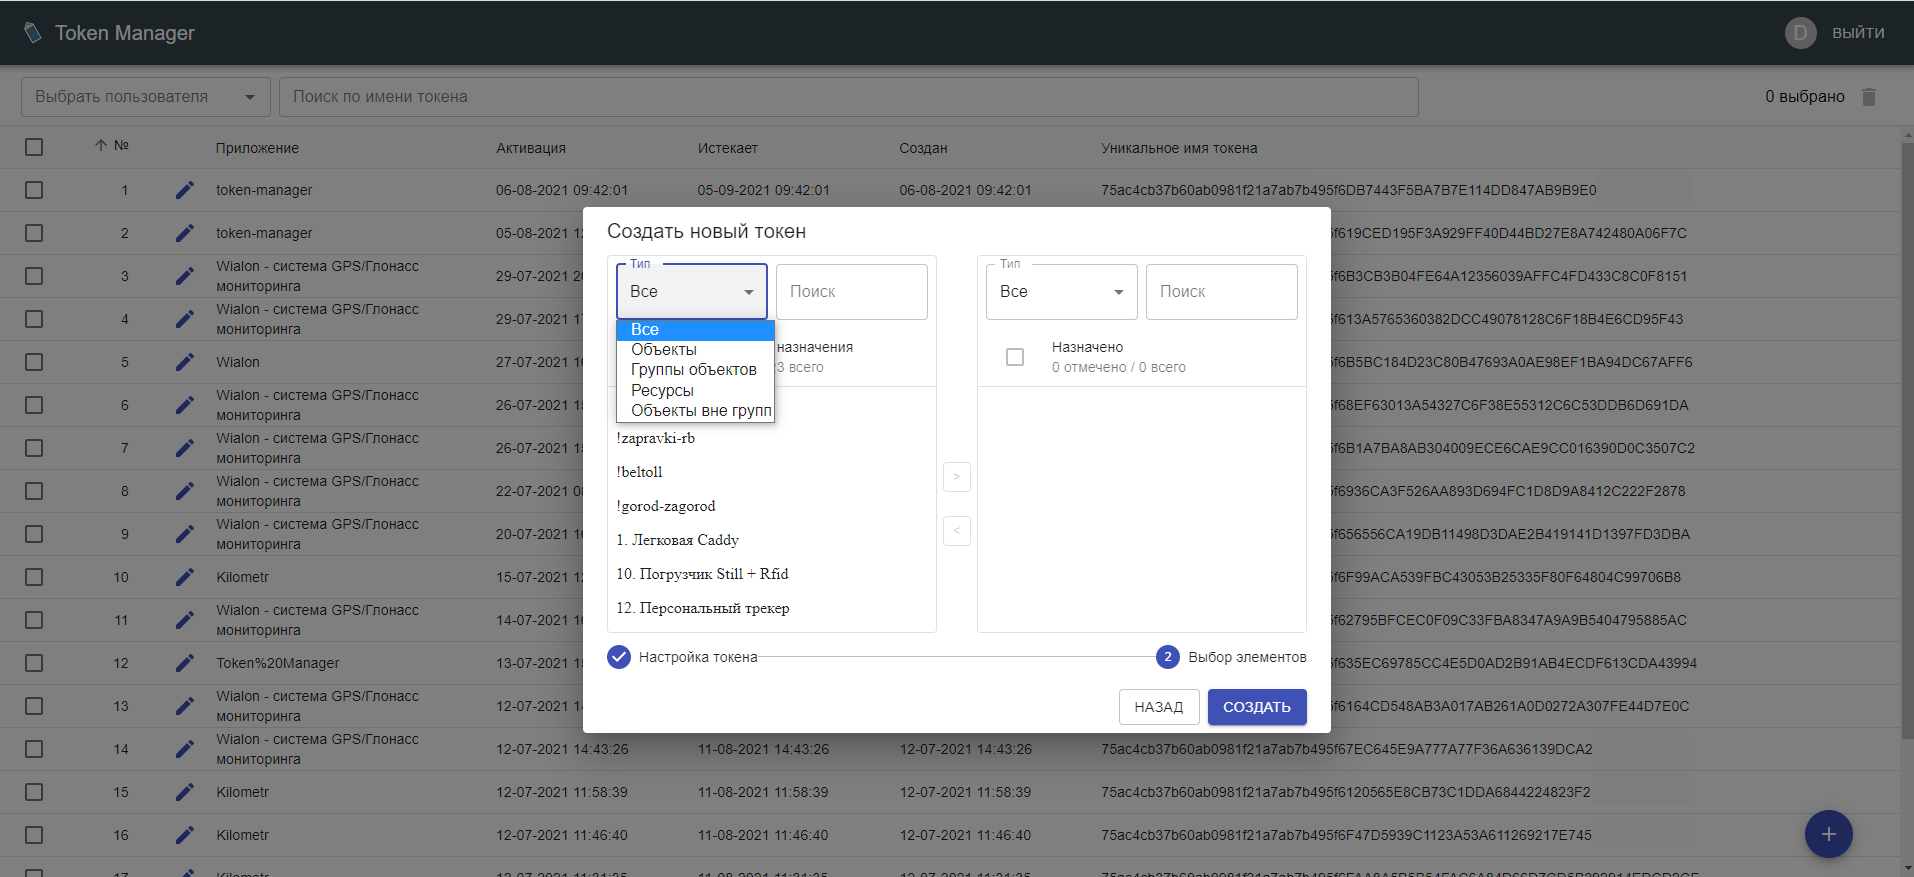Choose 'Ресурсы' option in dropdown list
1914x877 pixels.
click(662, 390)
